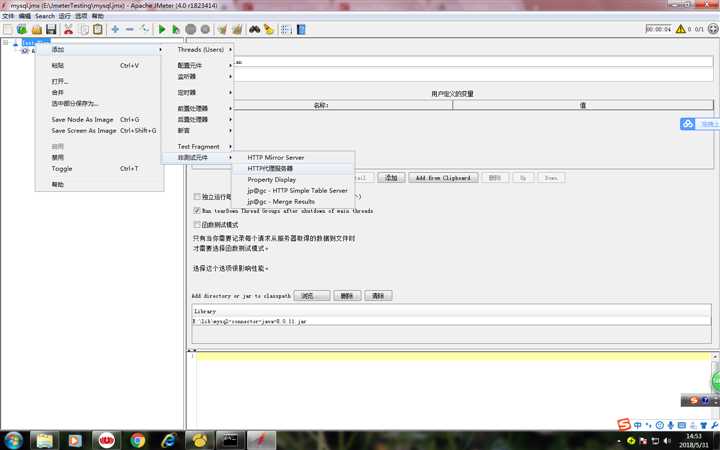
Task: Click the 清除 classpath button
Action: (x=378, y=296)
